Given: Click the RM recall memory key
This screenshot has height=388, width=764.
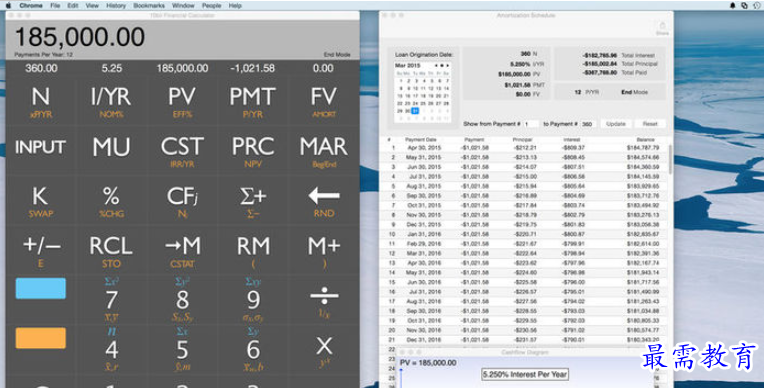Looking at the screenshot, I should [252, 250].
